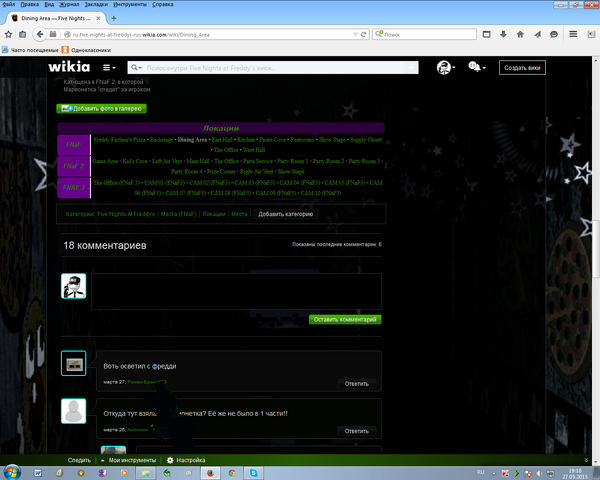This screenshot has height=480, width=600.
Task: Click the RU language indicator in tray
Action: pos(481,472)
